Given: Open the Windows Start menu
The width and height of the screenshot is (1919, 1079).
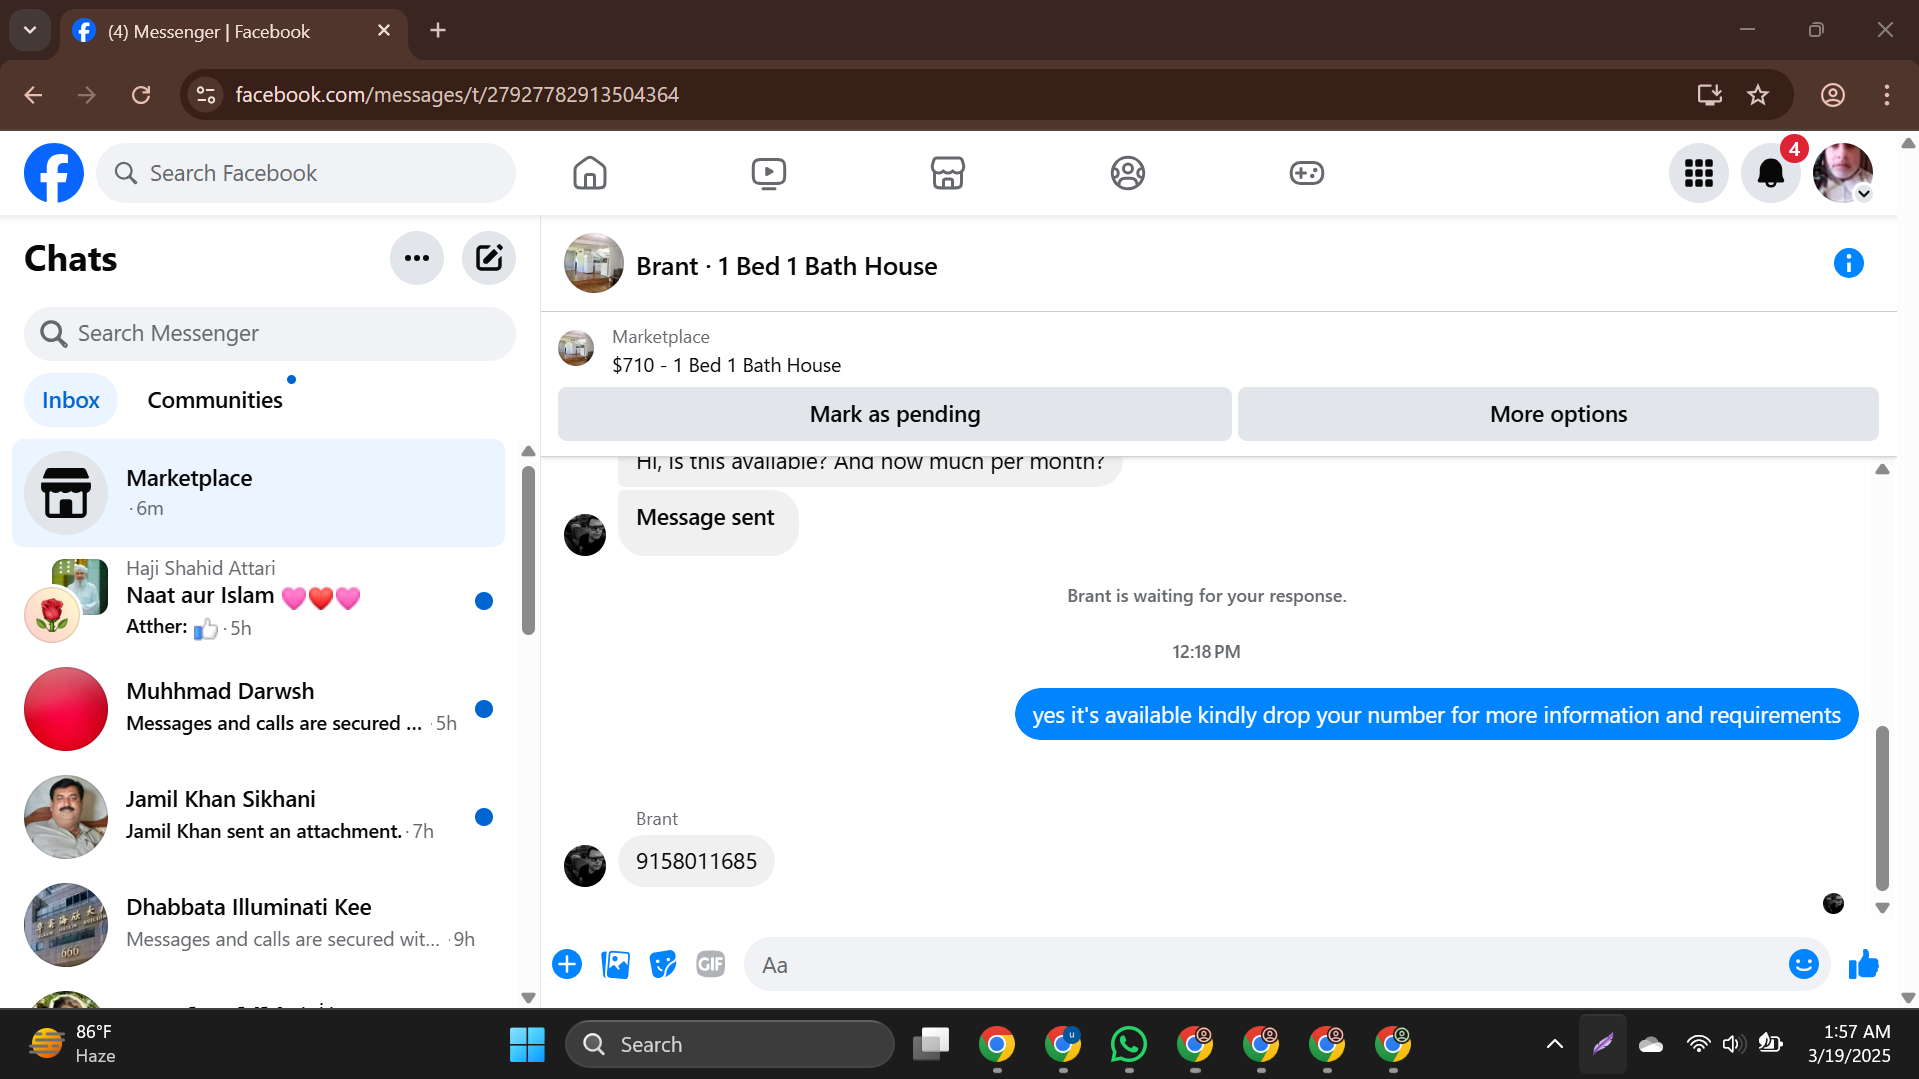Looking at the screenshot, I should point(527,1044).
